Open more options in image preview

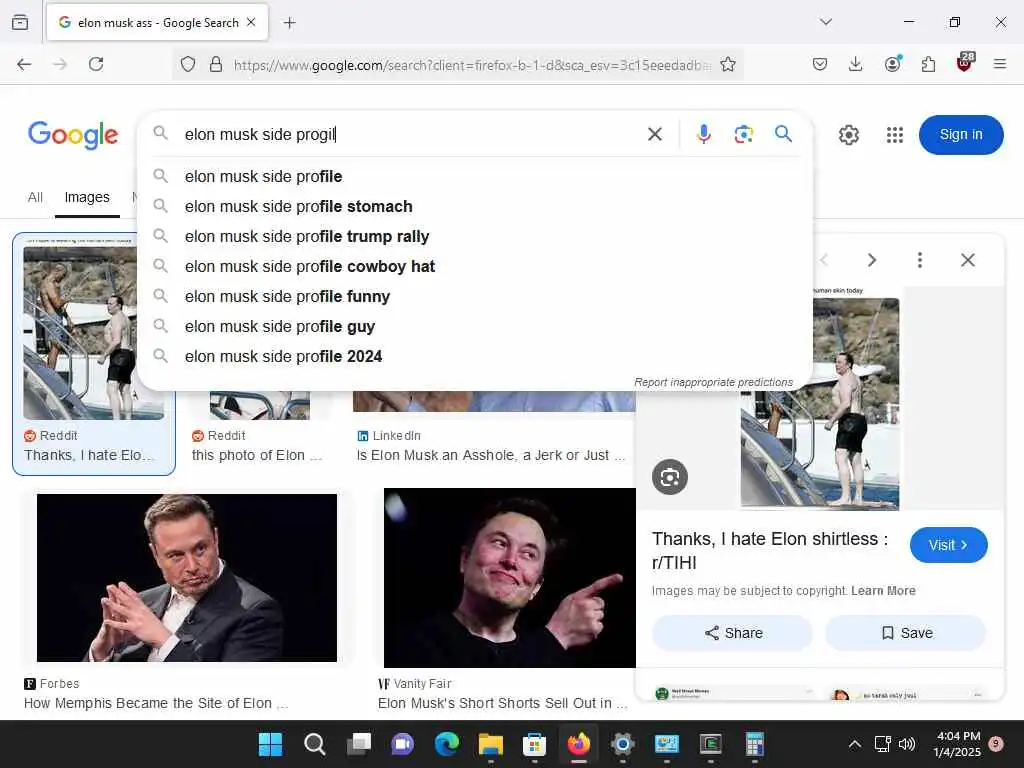[920, 260]
